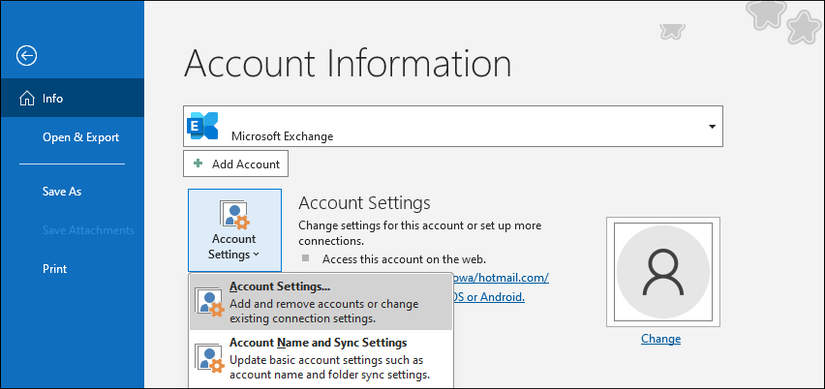The height and width of the screenshot is (389, 825).
Task: Click the Microsoft Exchange logo icon
Action: click(203, 126)
